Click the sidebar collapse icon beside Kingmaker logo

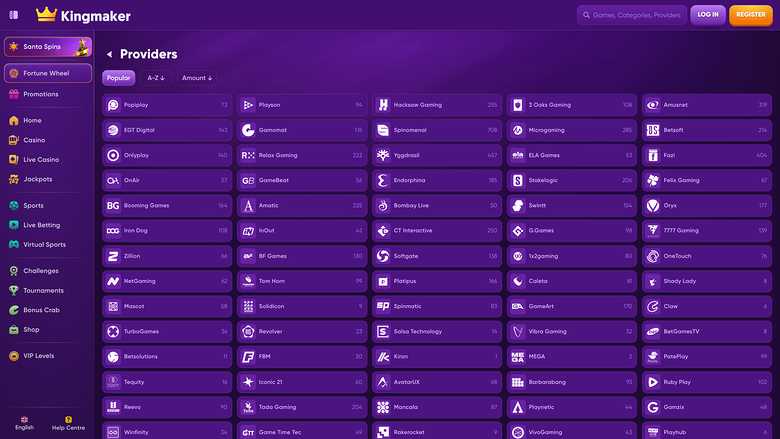tap(13, 15)
